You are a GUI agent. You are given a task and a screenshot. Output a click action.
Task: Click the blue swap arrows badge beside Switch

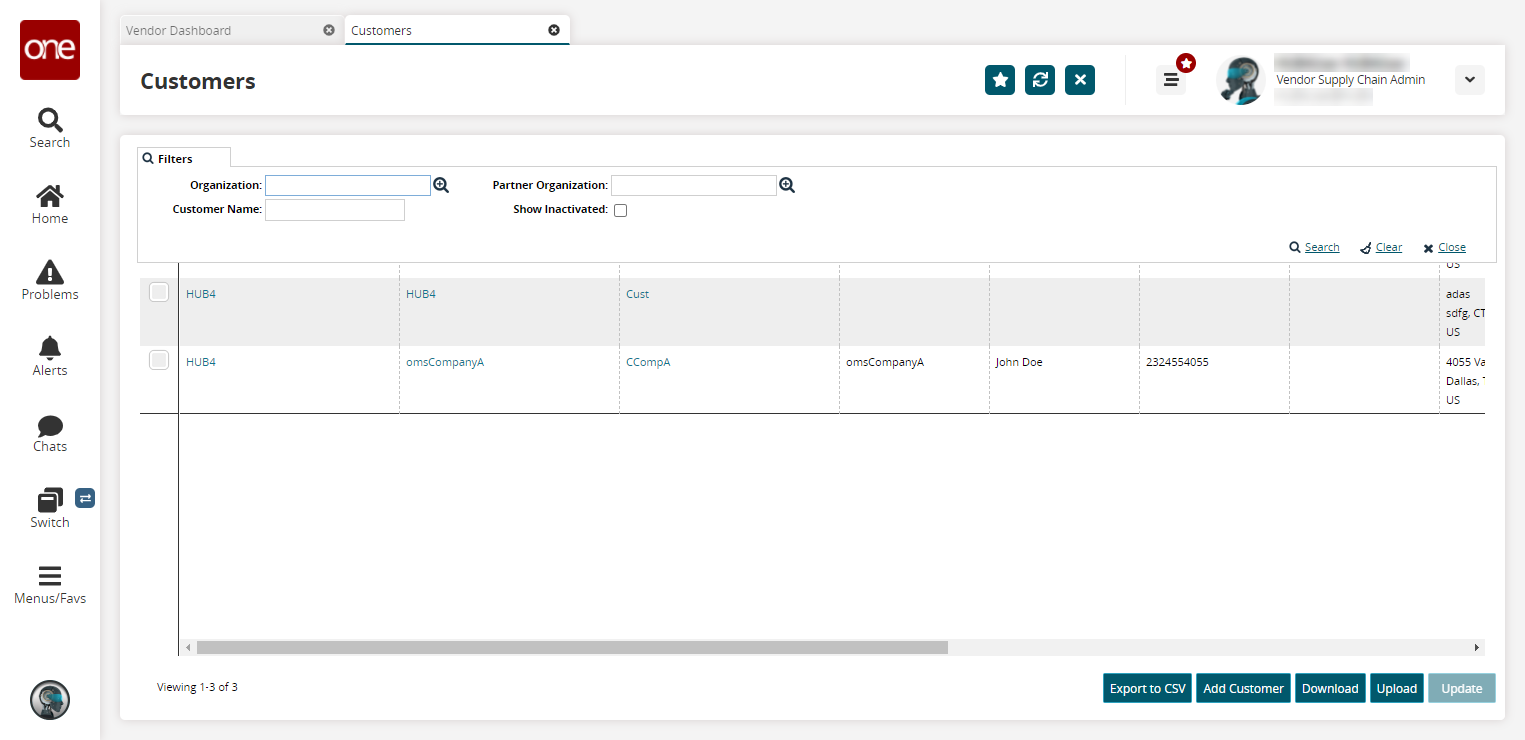[x=85, y=497]
